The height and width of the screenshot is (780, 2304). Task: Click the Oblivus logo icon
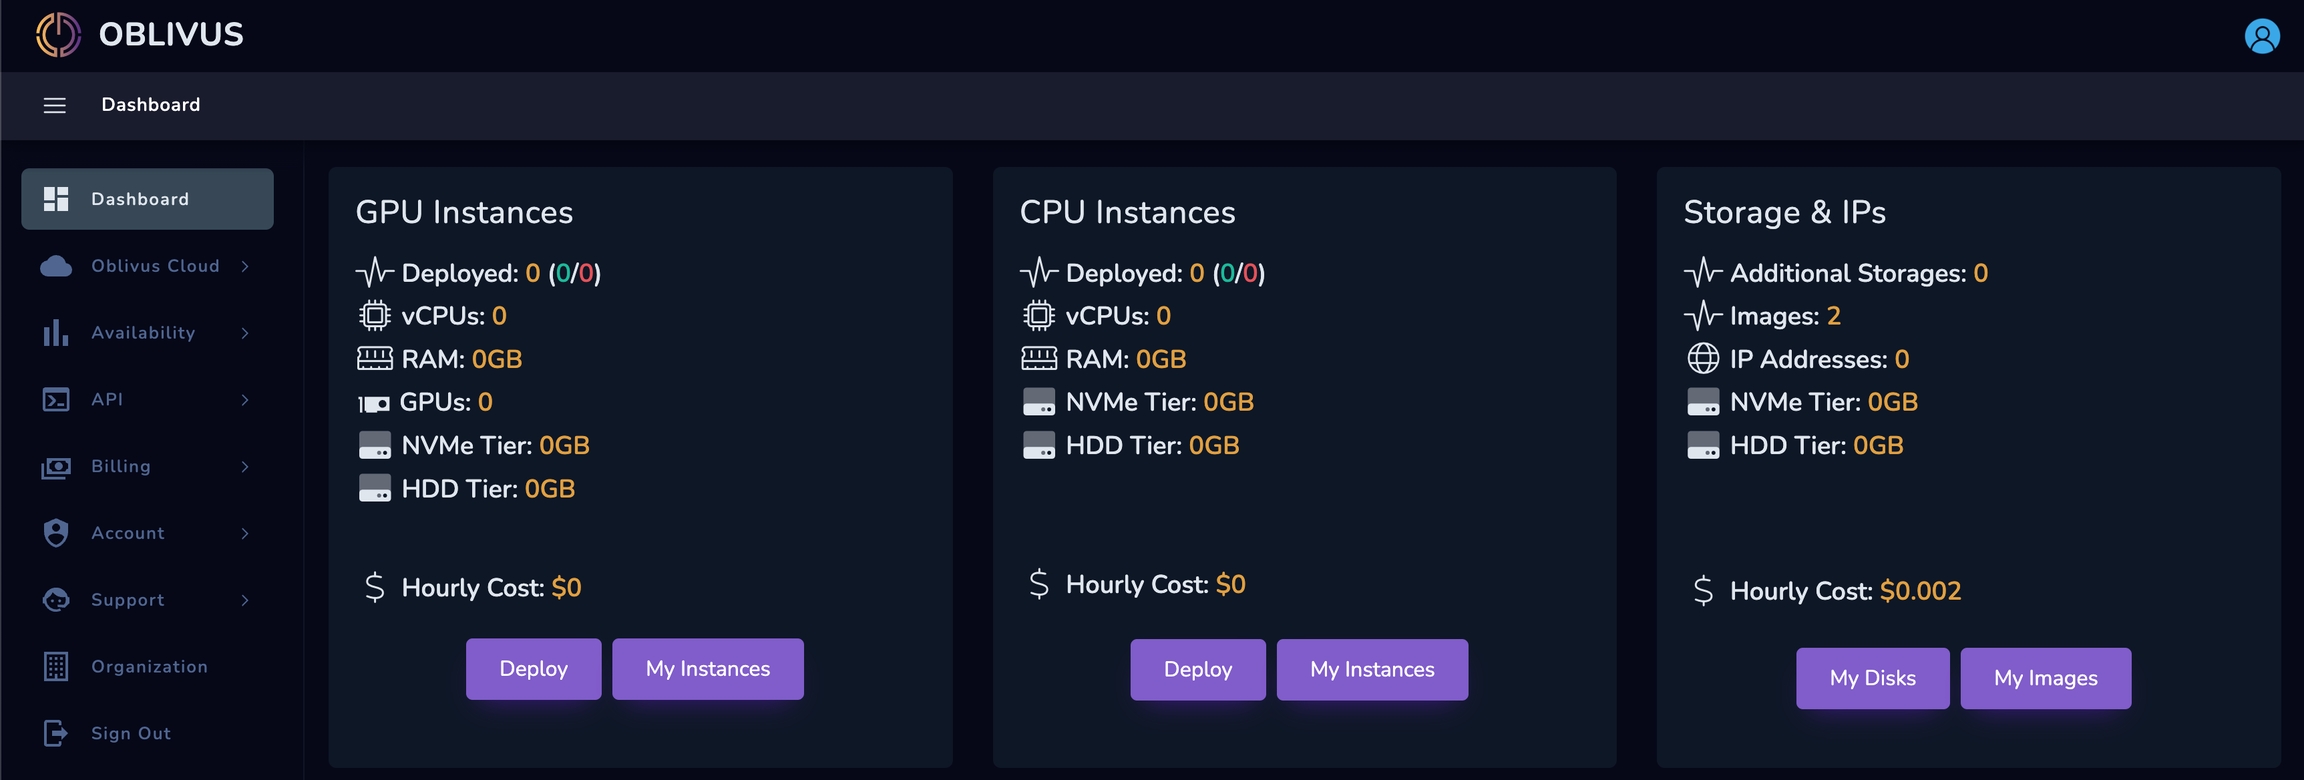(58, 34)
